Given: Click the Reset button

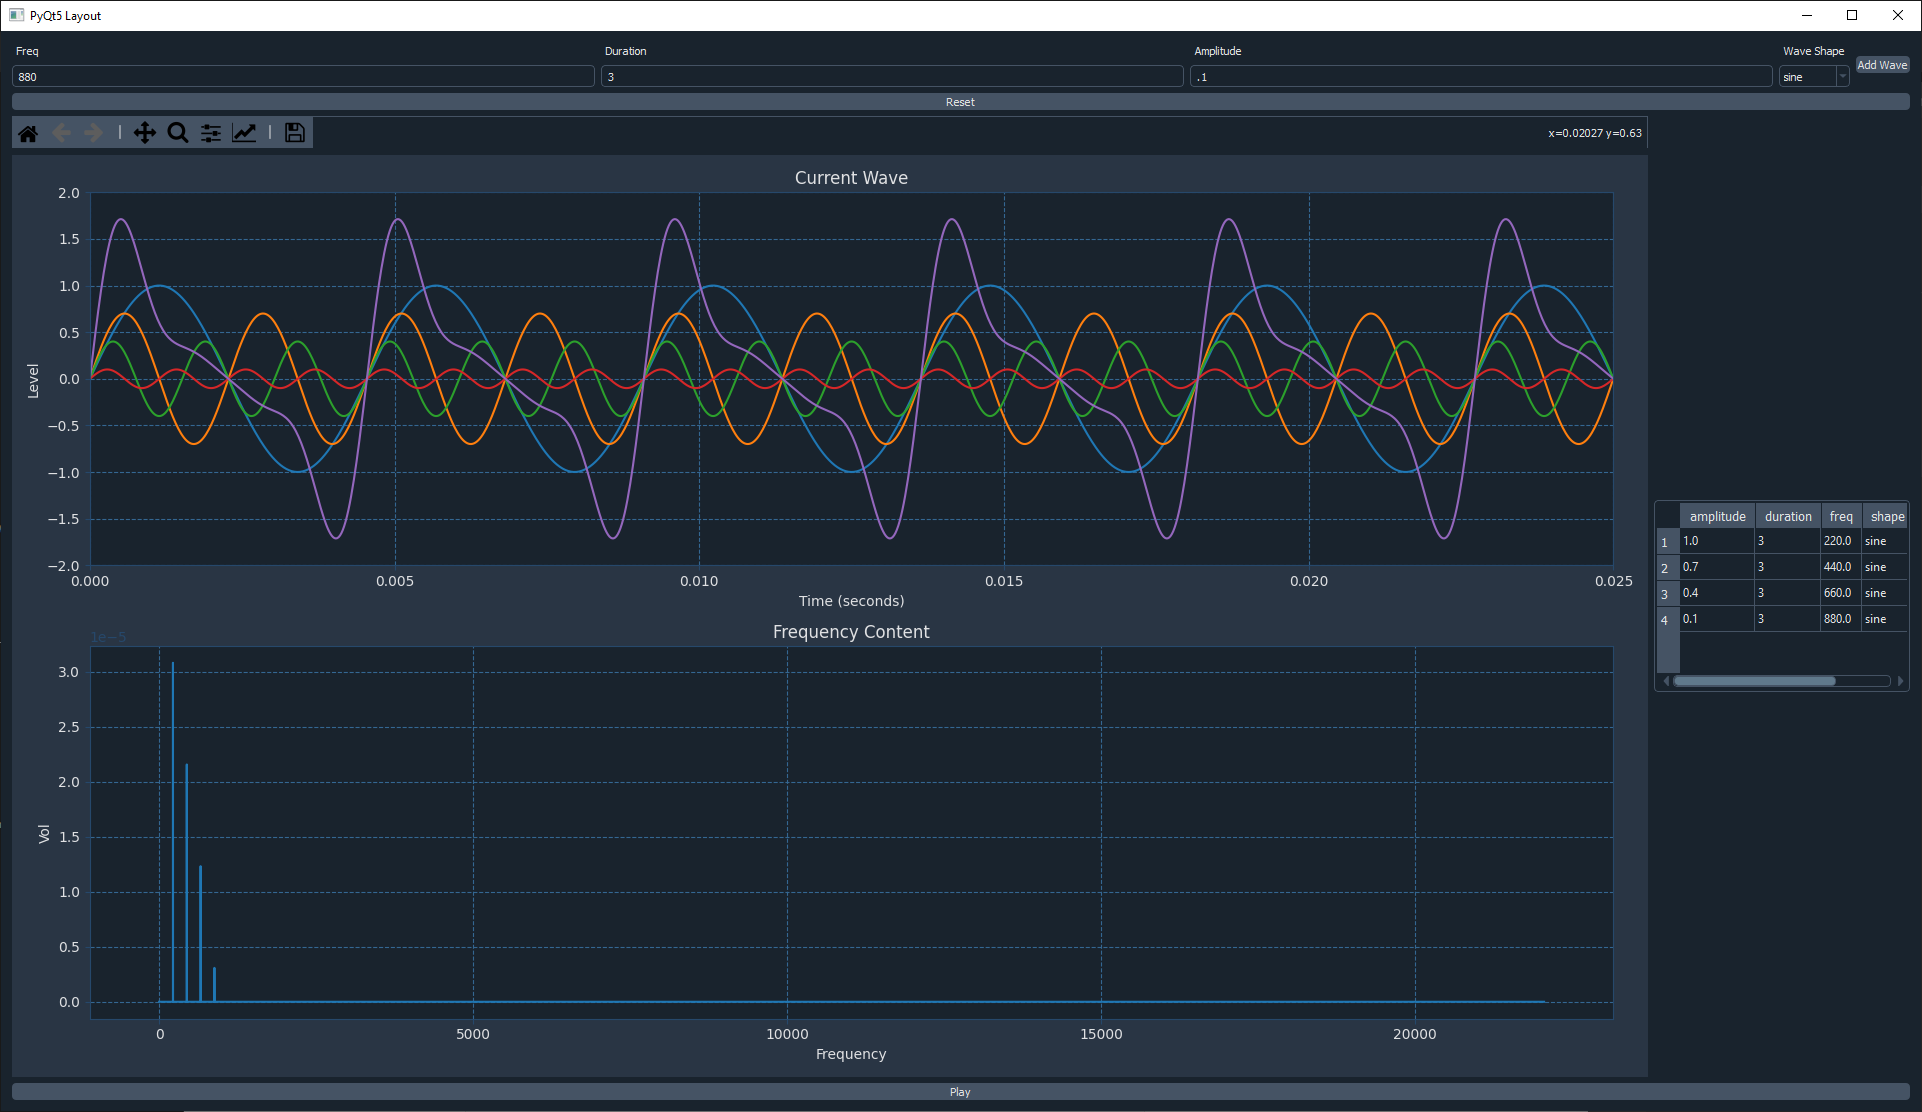Looking at the screenshot, I should 960,102.
